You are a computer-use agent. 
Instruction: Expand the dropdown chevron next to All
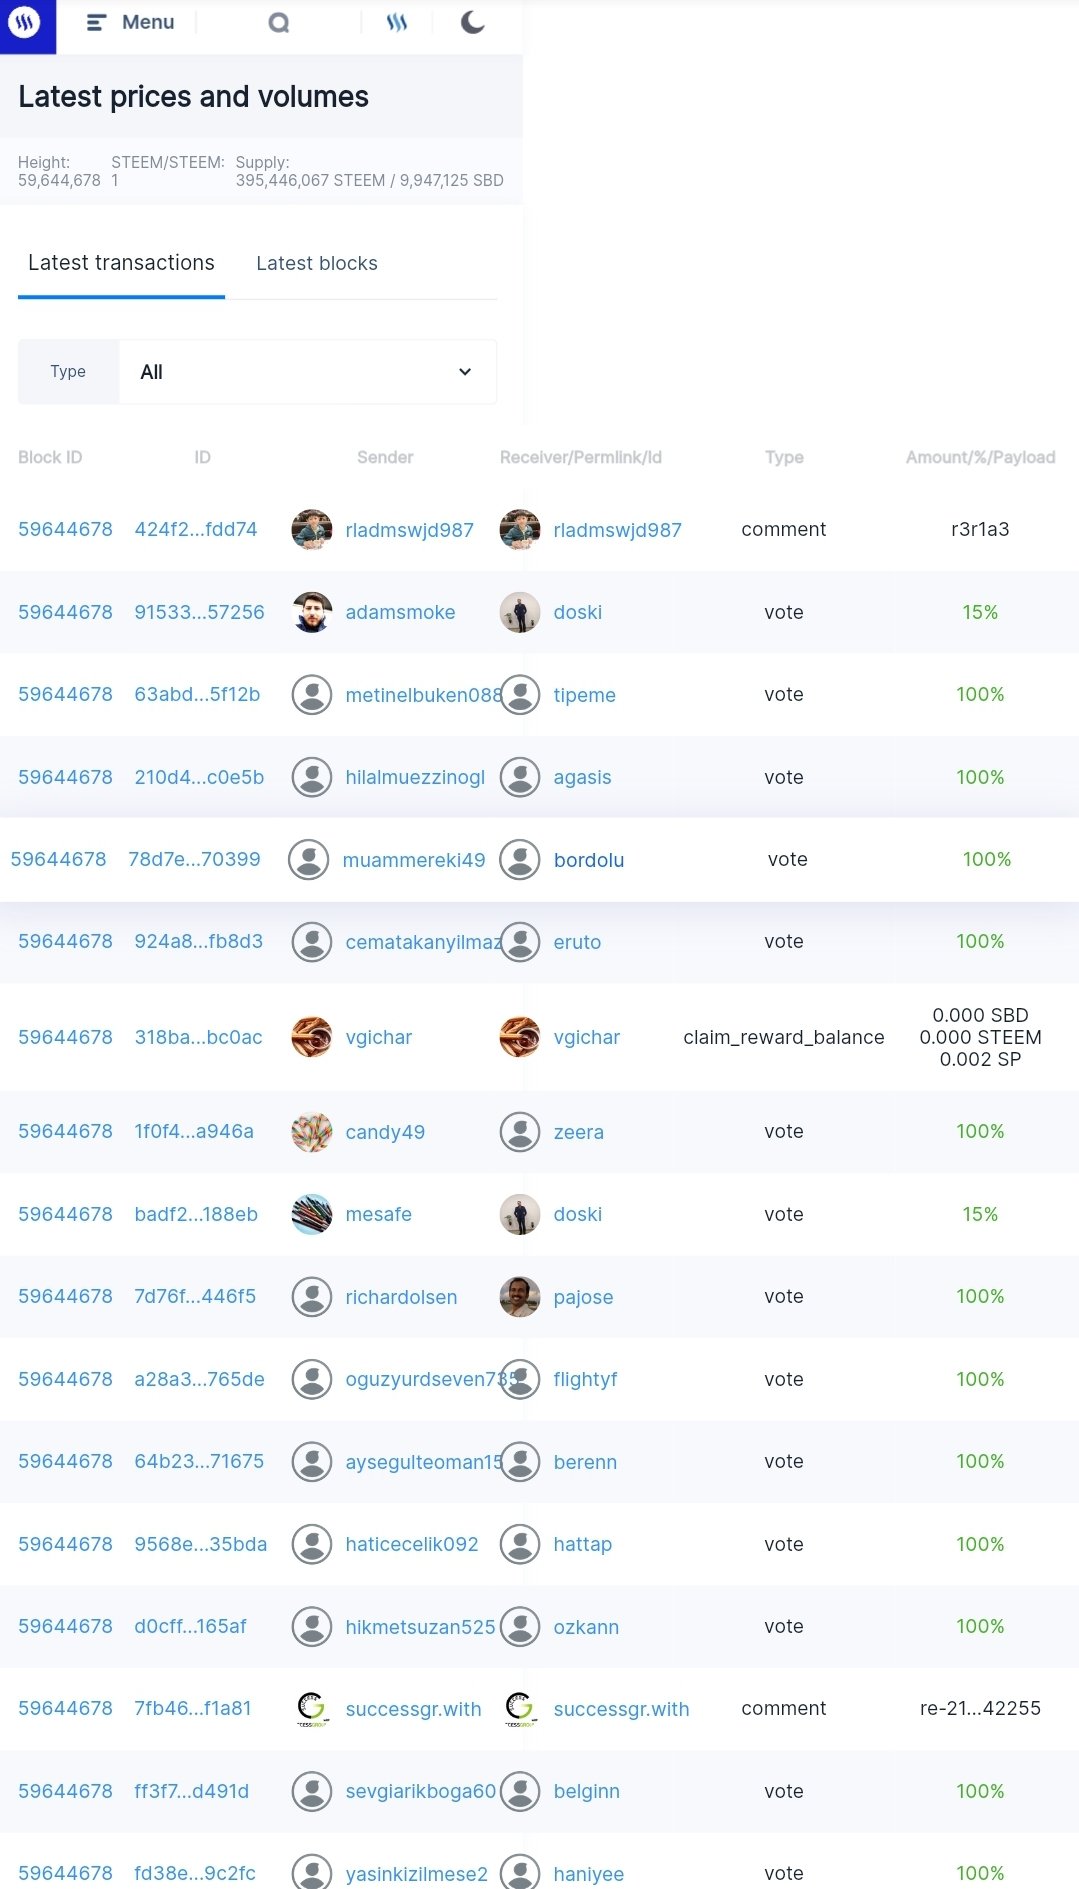465,372
